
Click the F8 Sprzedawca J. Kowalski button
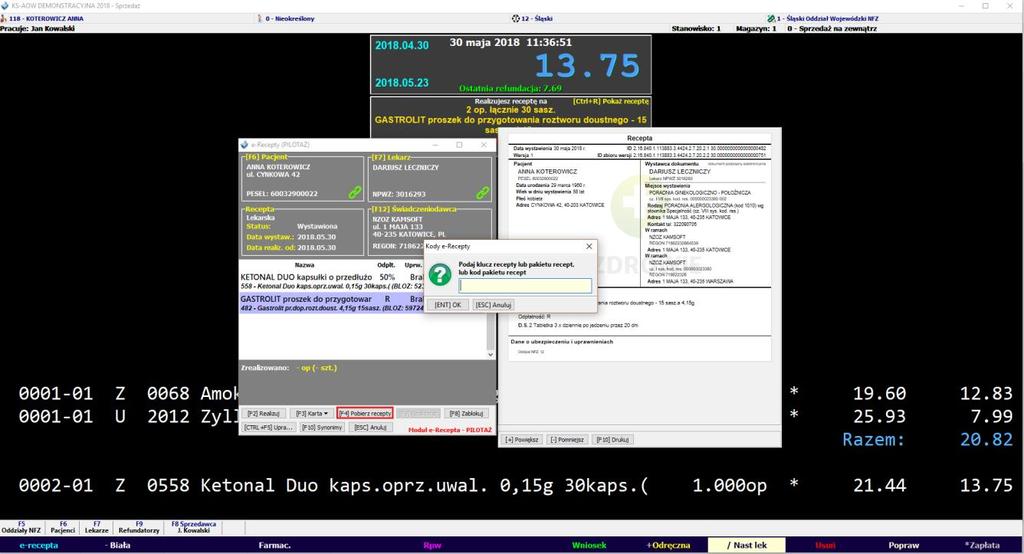coord(193,527)
